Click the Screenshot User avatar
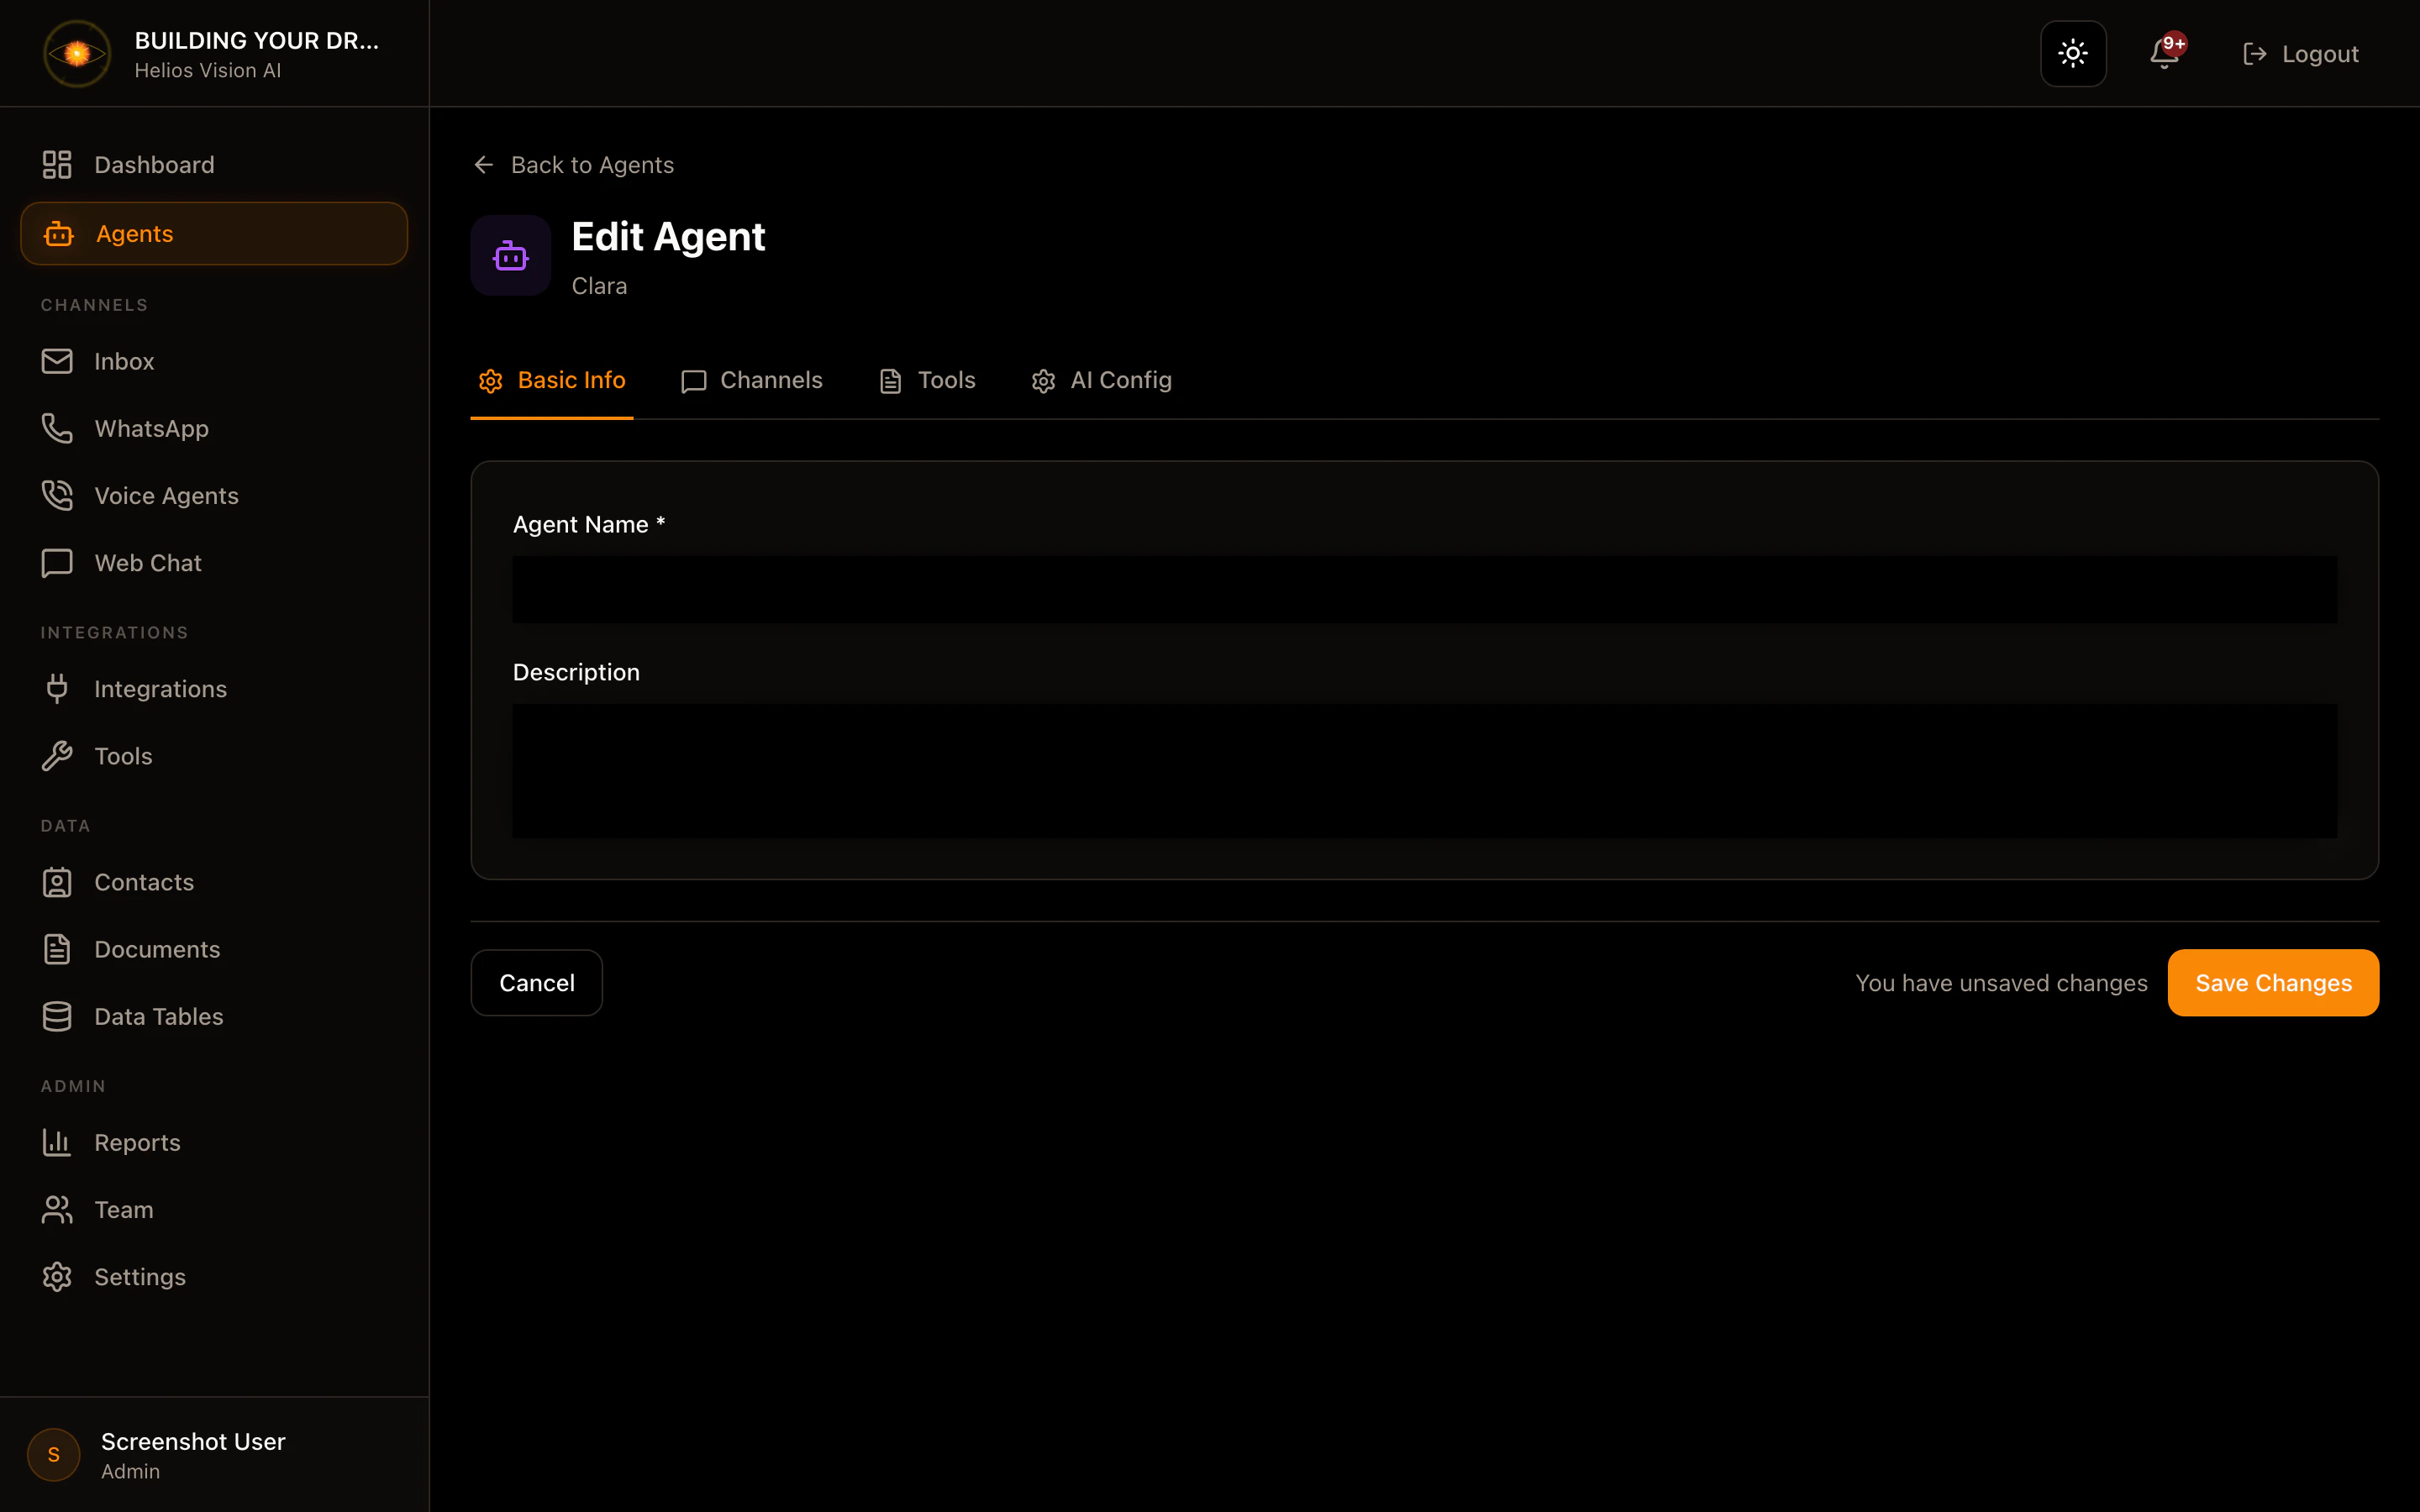Viewport: 2420px width, 1512px height. pos(53,1455)
